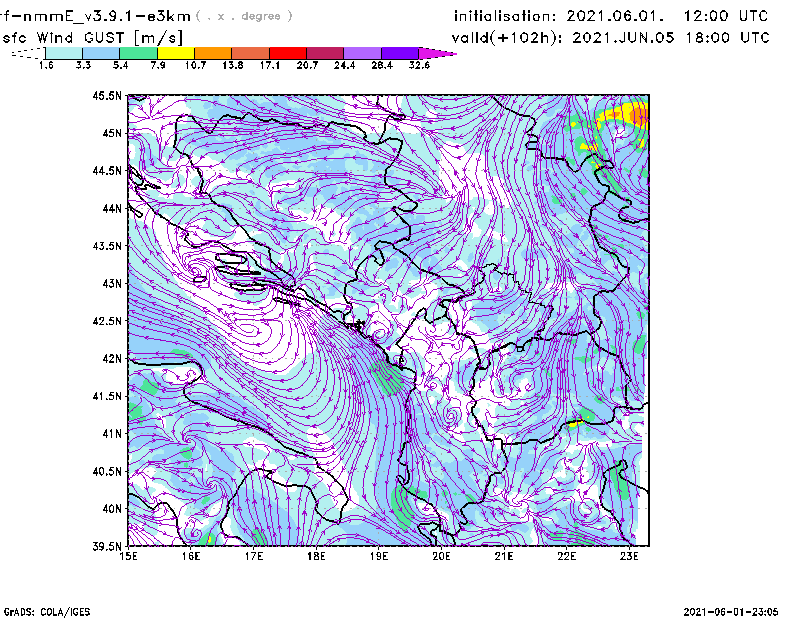Click the initialisation time "12:00 UTC"
The height and width of the screenshot is (618, 800).
pos(726,16)
